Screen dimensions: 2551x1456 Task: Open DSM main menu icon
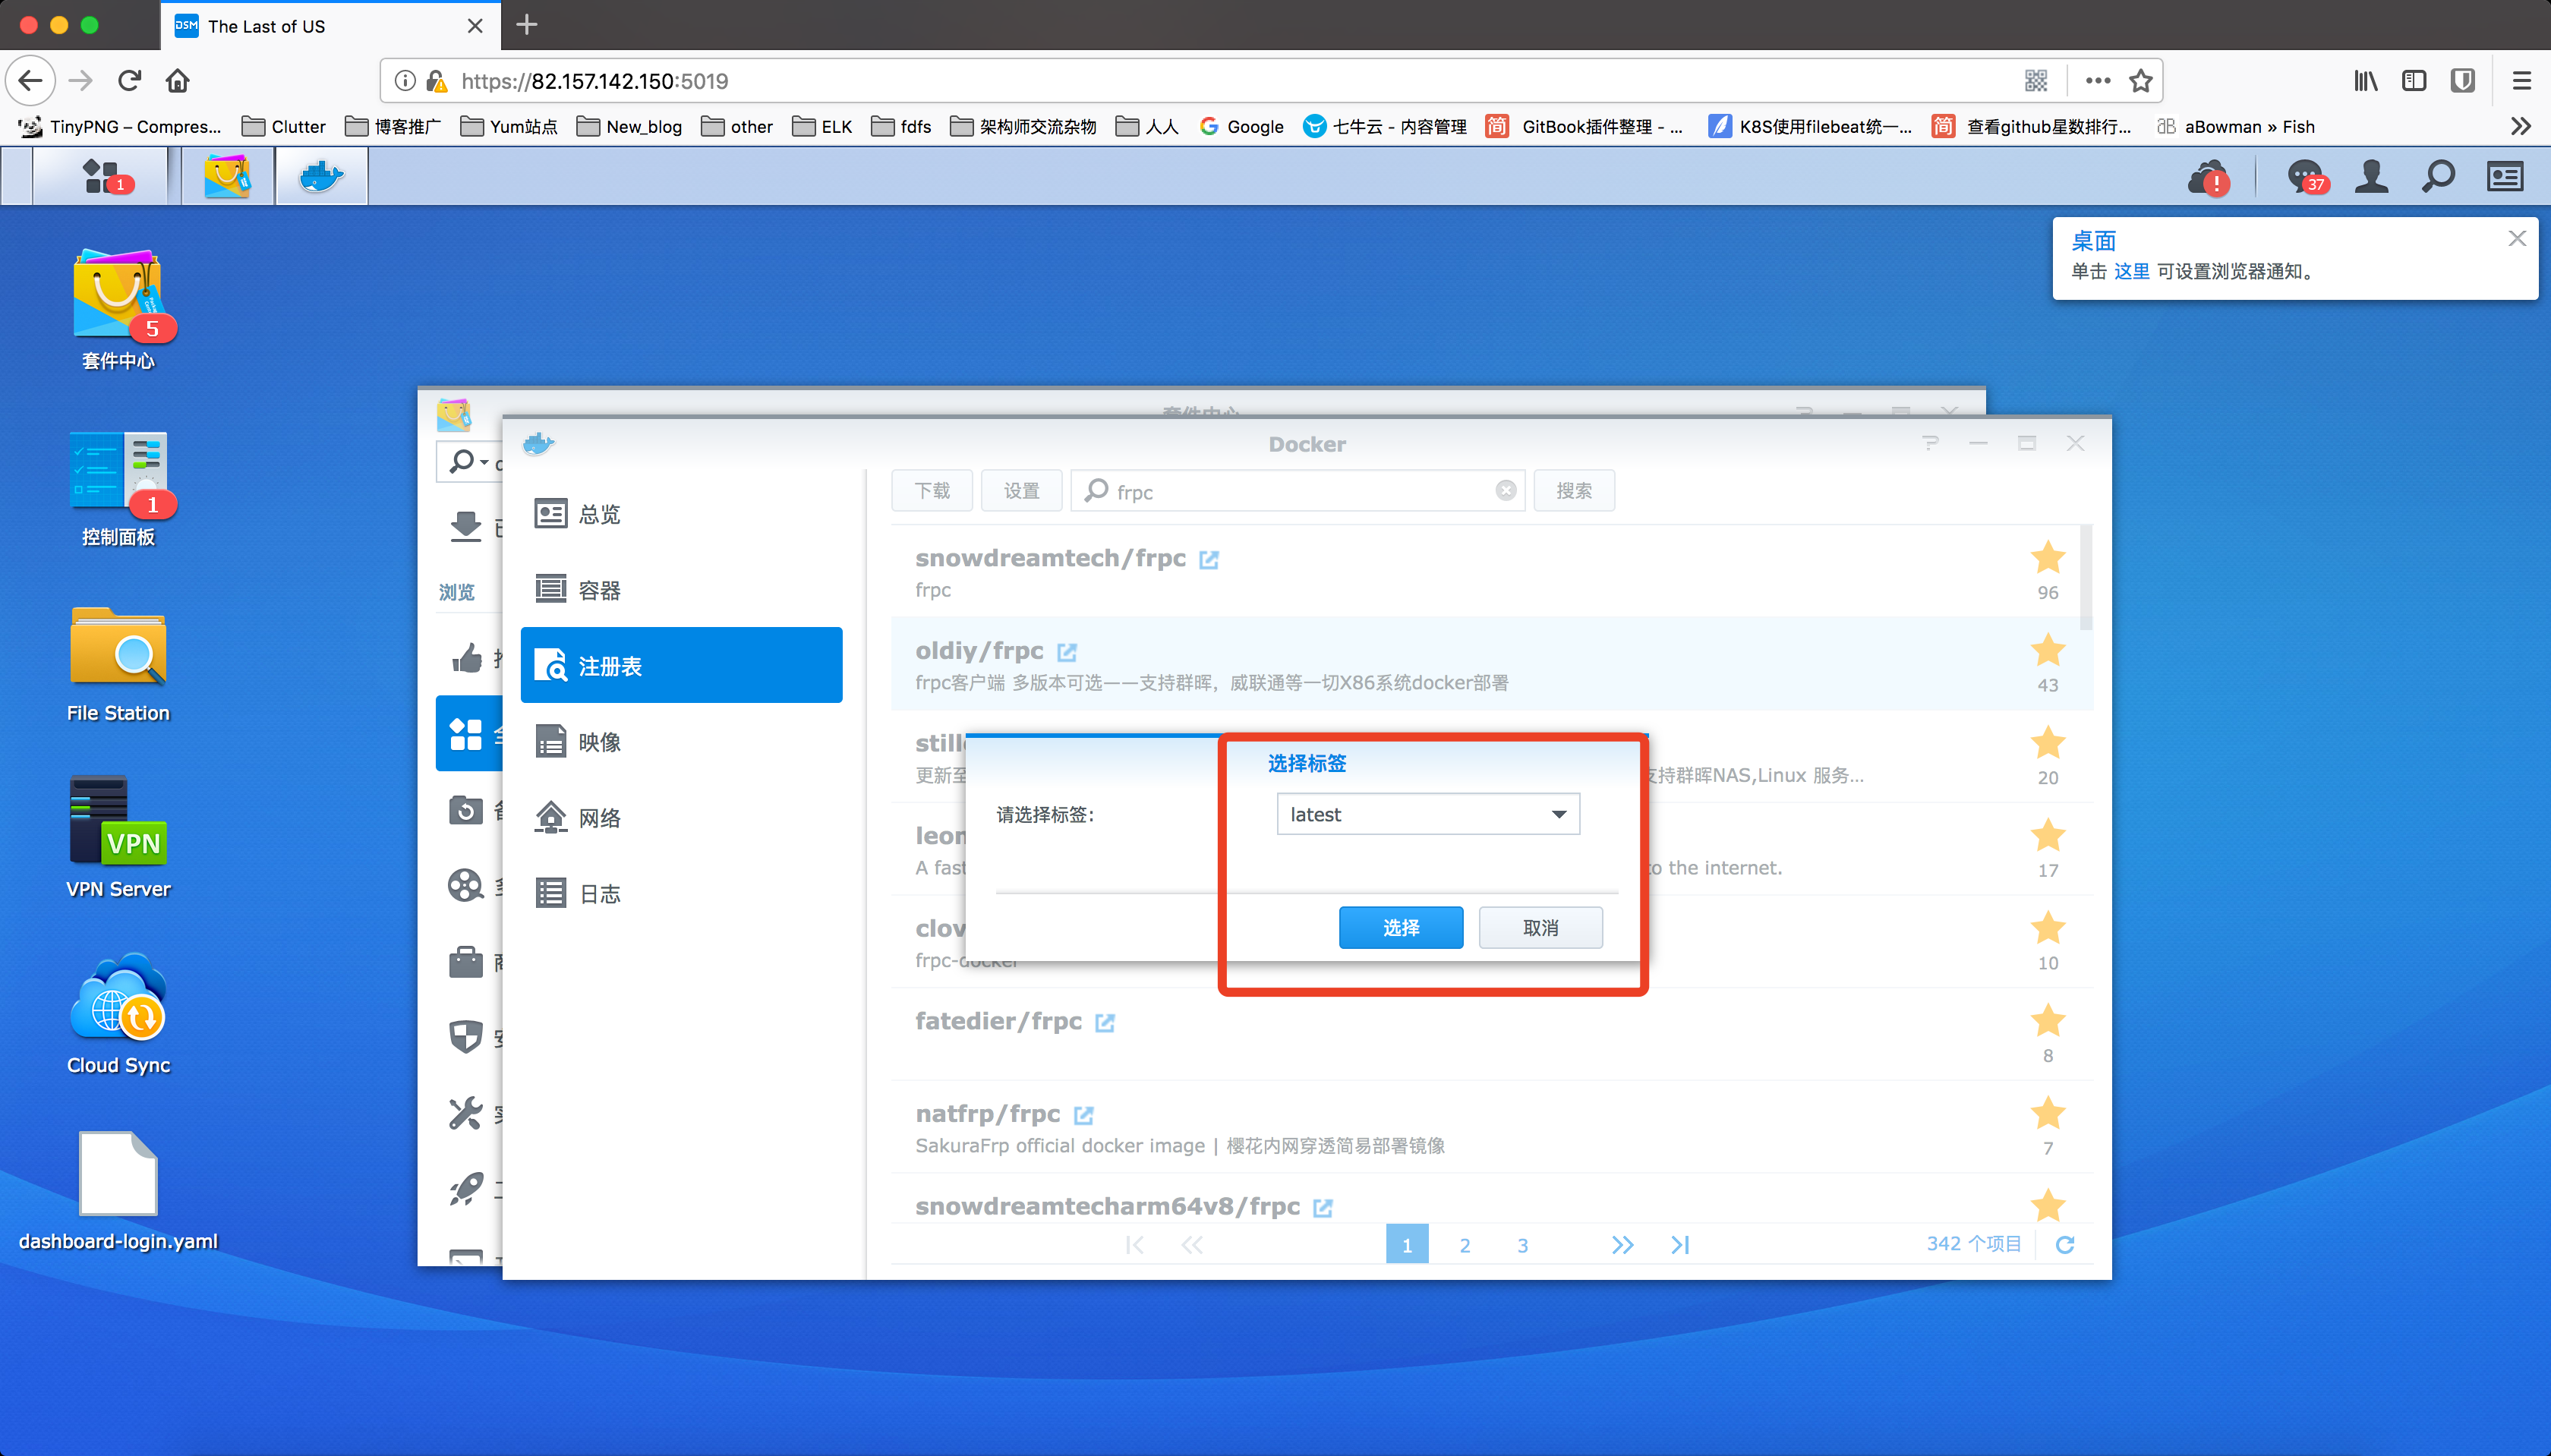pos(100,176)
